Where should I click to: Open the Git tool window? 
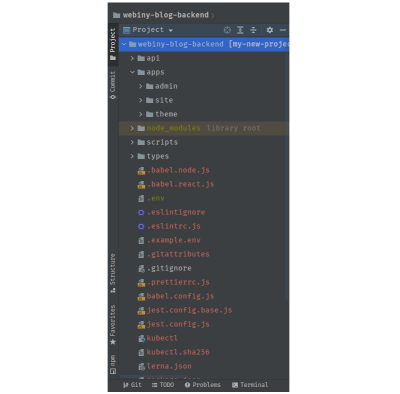(132, 385)
